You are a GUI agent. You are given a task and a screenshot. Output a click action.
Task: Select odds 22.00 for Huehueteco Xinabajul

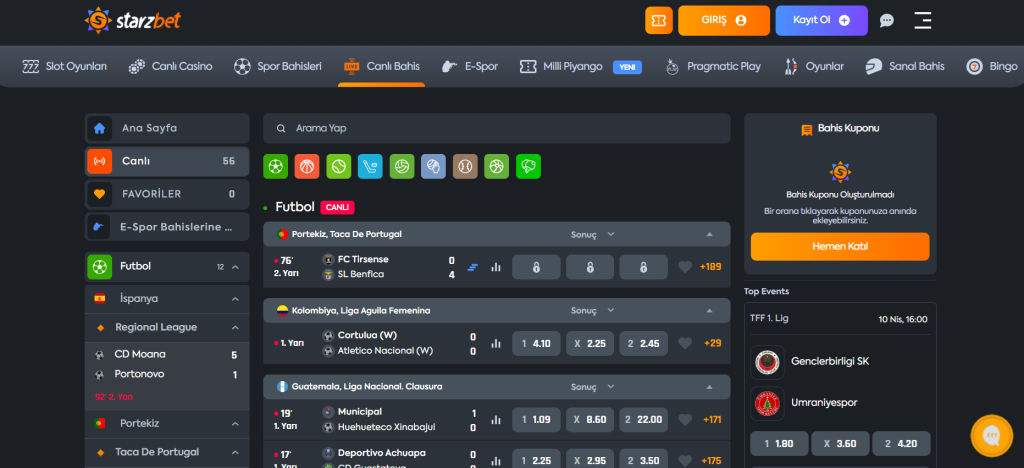pyautogui.click(x=643, y=420)
